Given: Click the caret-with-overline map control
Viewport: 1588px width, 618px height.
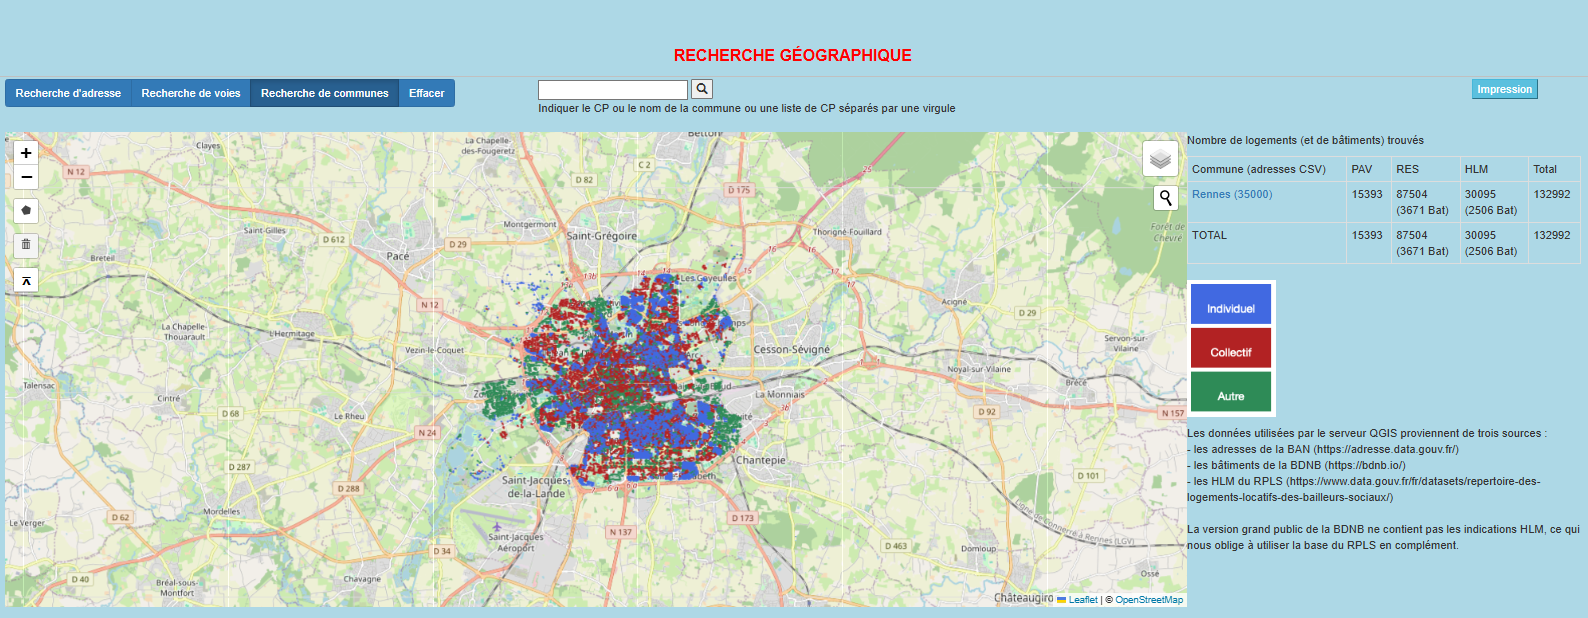Looking at the screenshot, I should pyautogui.click(x=26, y=281).
